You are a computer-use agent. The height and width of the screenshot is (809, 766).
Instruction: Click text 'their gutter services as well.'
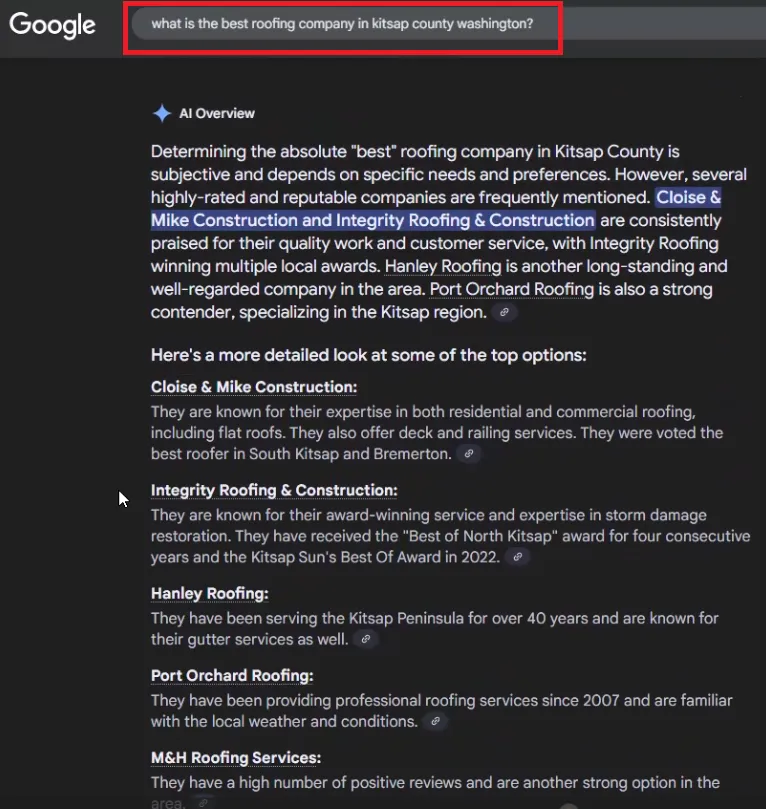click(x=250, y=639)
